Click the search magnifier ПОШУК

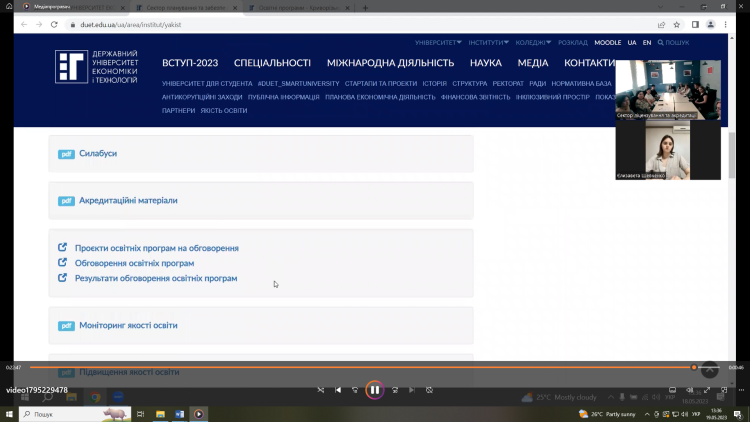coord(674,43)
